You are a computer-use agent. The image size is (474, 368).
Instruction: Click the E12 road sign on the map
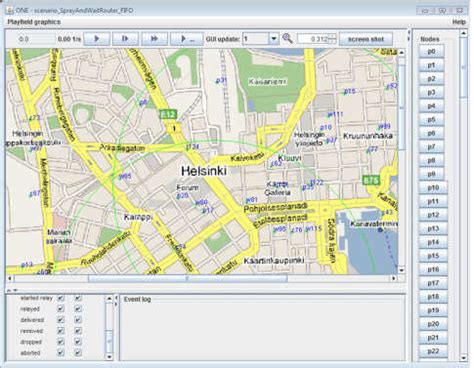[x=167, y=114]
